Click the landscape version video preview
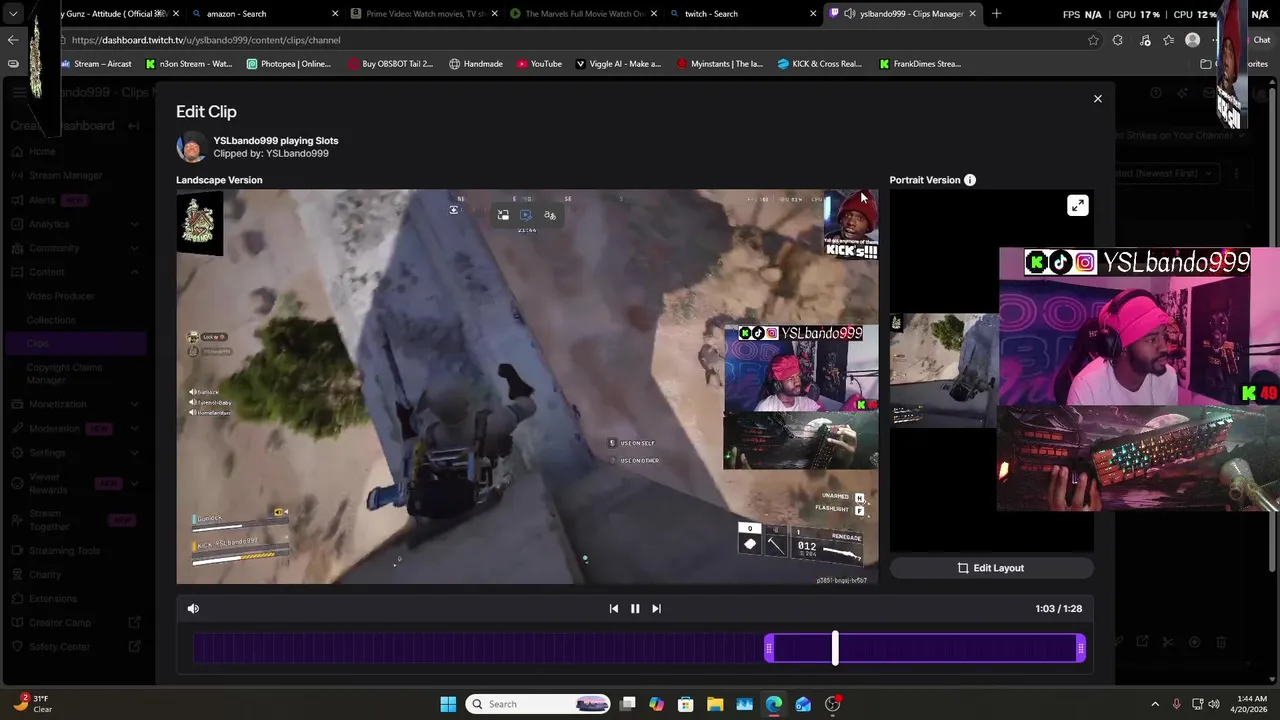This screenshot has width=1280, height=720. (x=527, y=387)
